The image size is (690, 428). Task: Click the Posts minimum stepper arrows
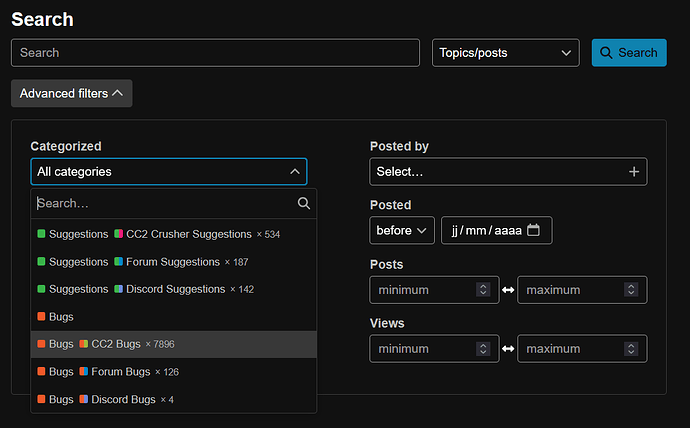click(483, 289)
